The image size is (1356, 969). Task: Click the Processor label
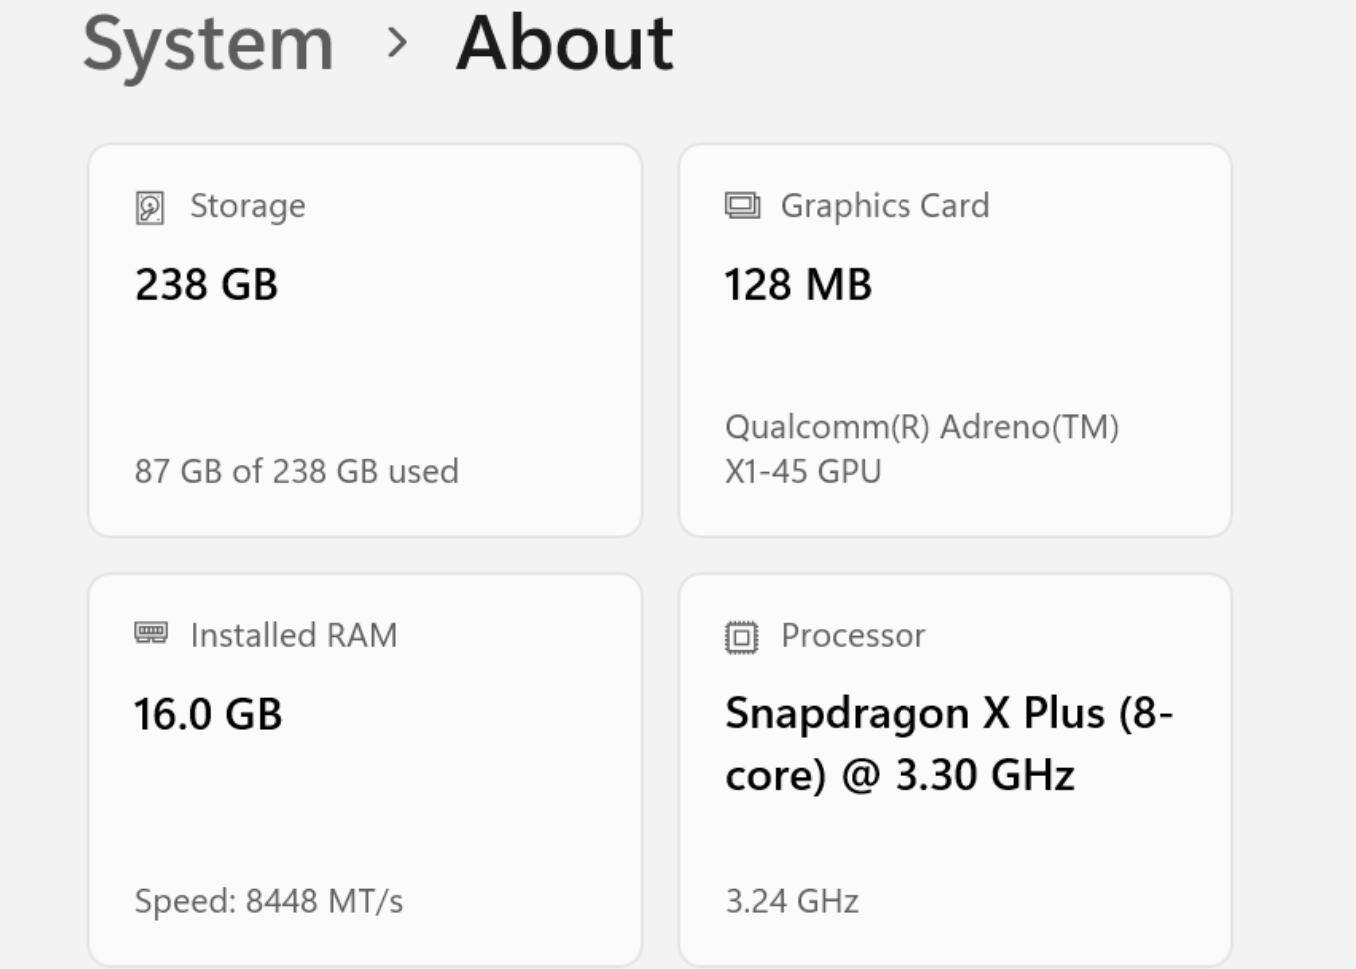click(853, 635)
